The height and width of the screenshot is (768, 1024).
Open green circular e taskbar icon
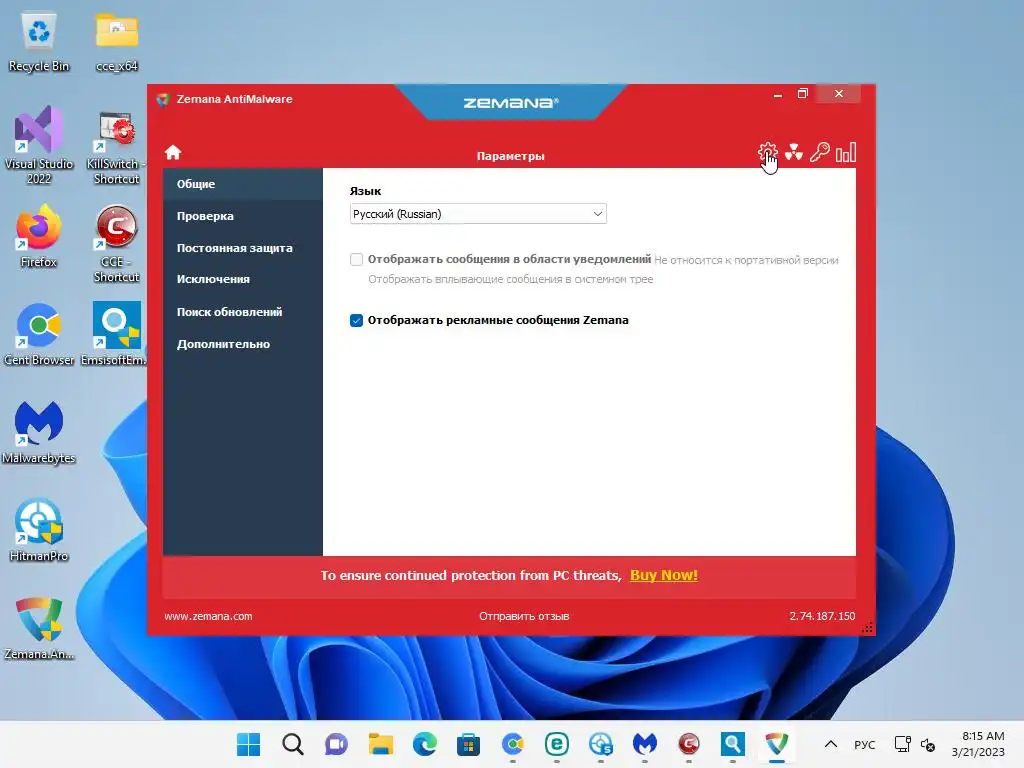tap(556, 744)
